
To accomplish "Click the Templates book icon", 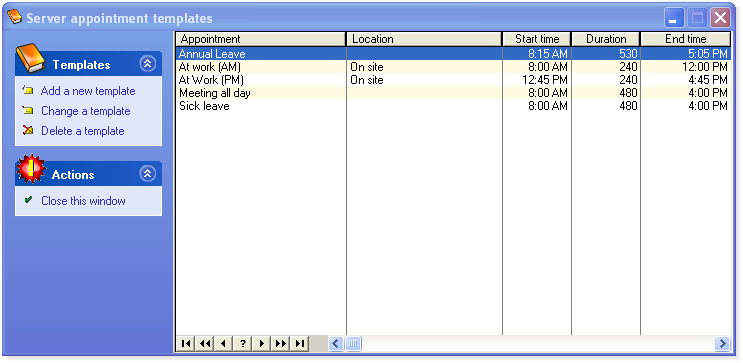I will pos(30,58).
